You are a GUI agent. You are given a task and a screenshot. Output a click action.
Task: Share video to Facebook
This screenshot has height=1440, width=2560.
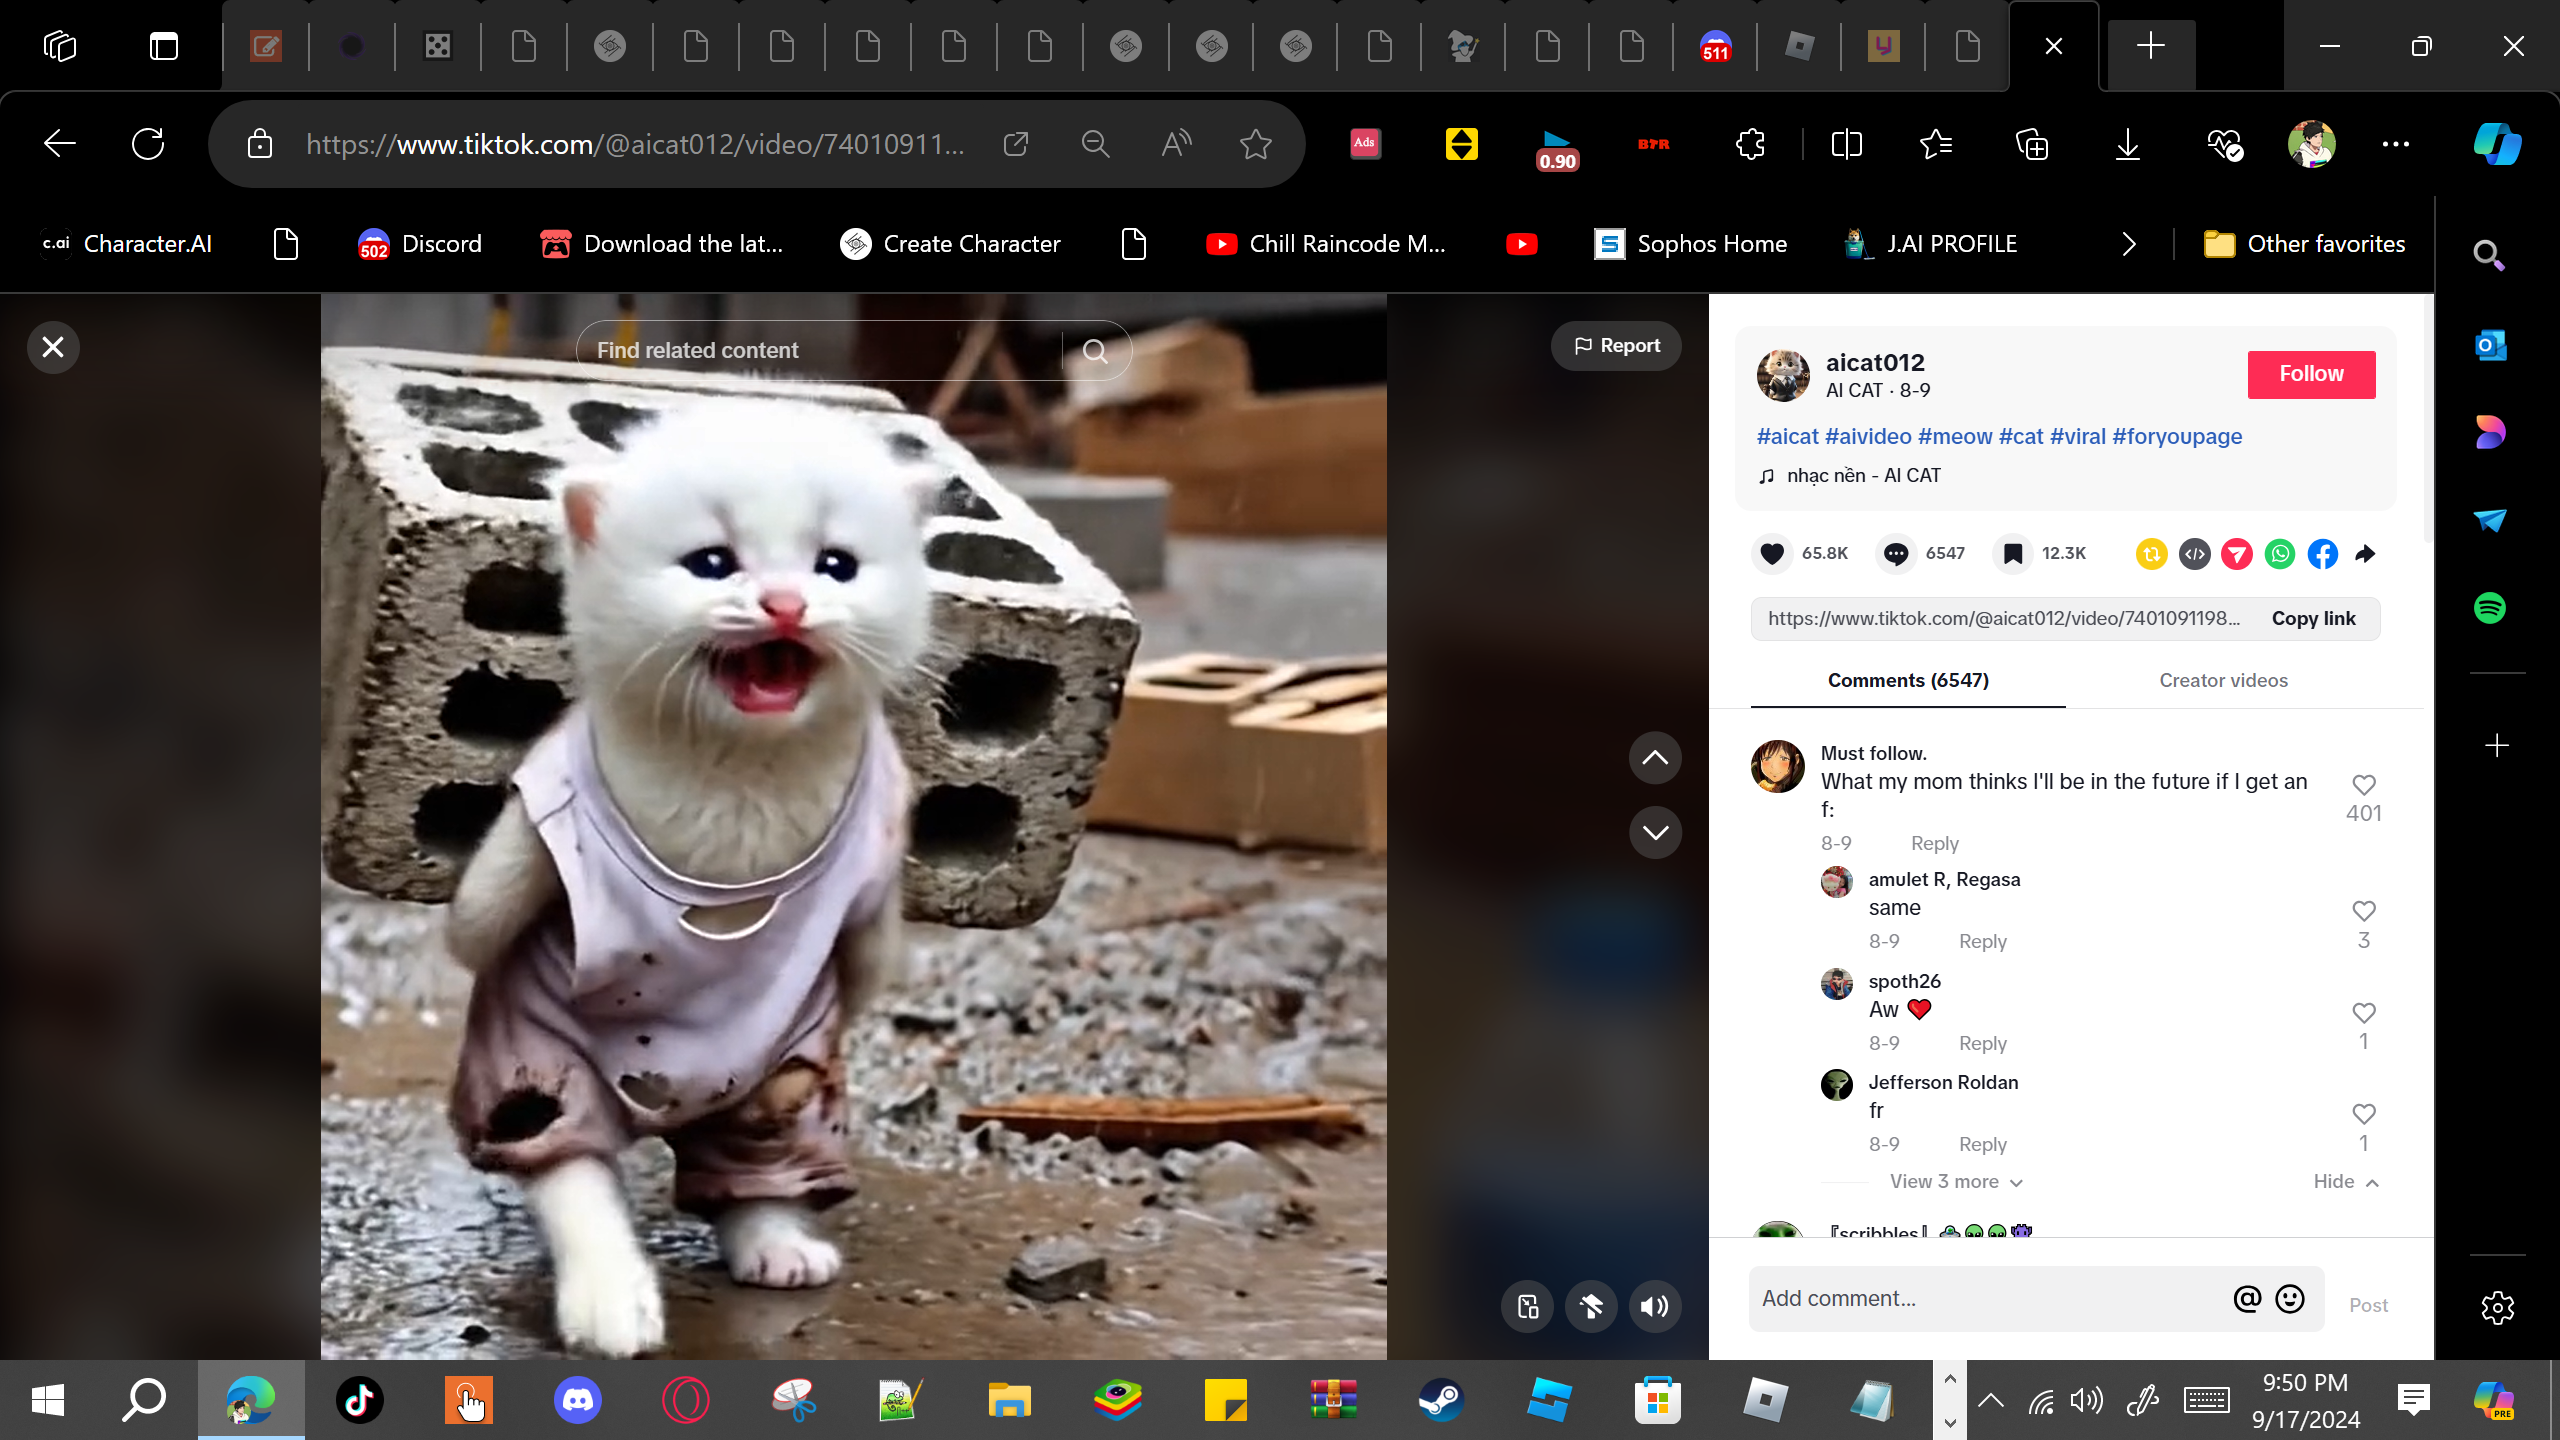click(x=2323, y=553)
